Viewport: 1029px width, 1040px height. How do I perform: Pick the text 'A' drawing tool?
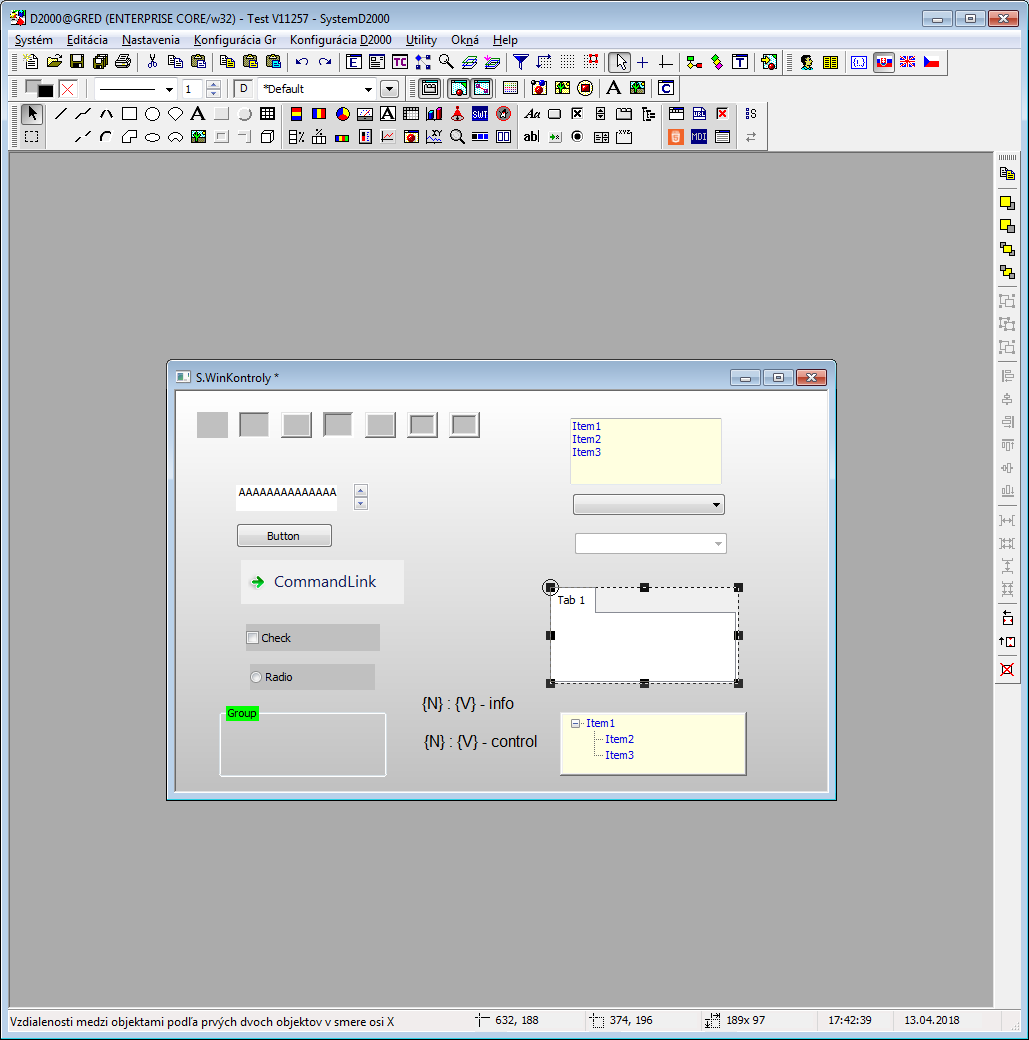pos(198,114)
